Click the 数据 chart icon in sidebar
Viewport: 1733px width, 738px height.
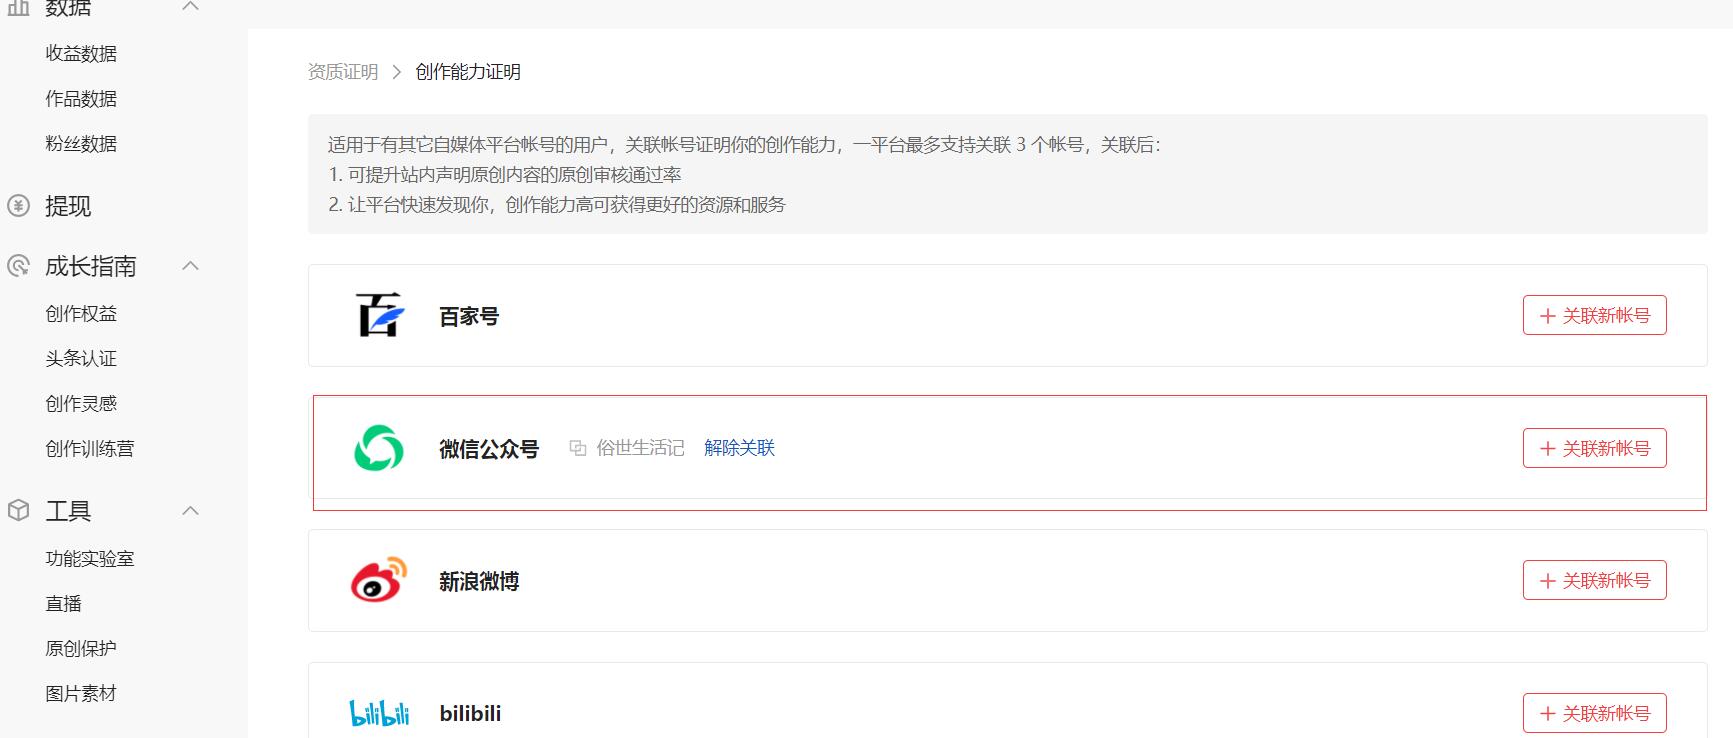pyautogui.click(x=18, y=8)
